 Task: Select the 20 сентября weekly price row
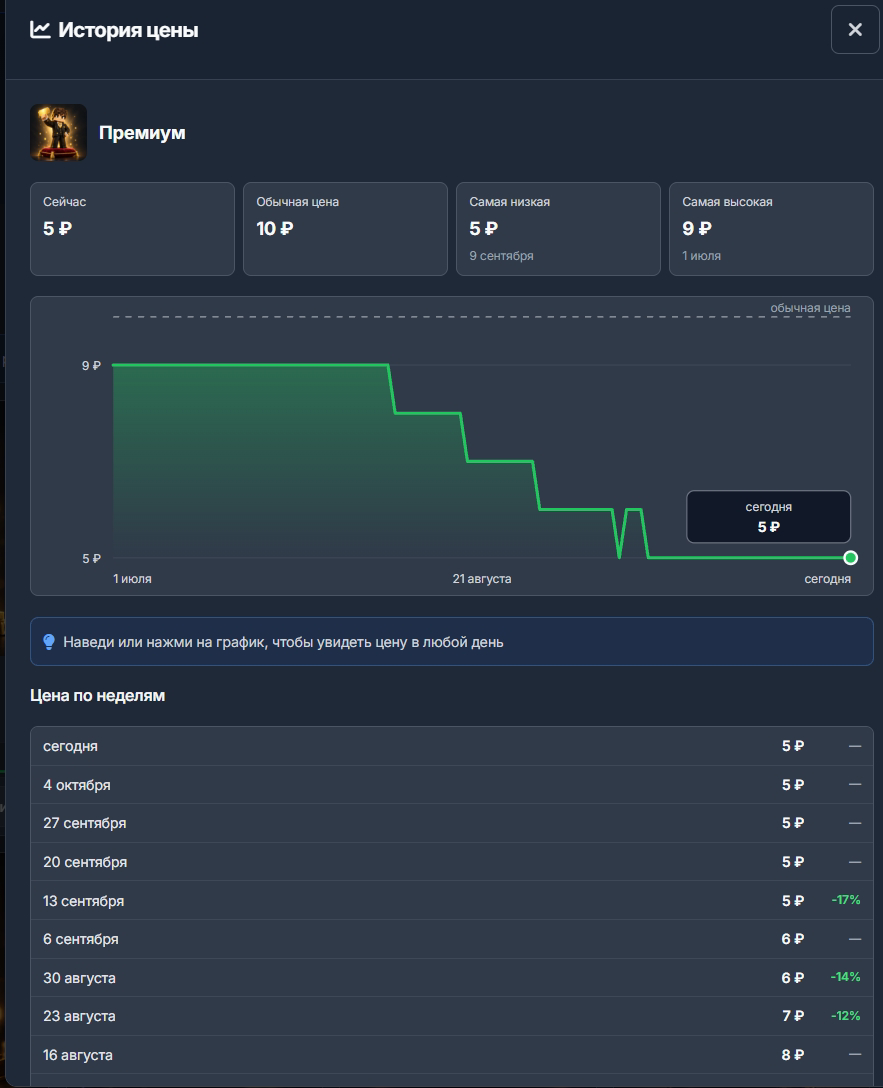pyautogui.click(x=452, y=862)
